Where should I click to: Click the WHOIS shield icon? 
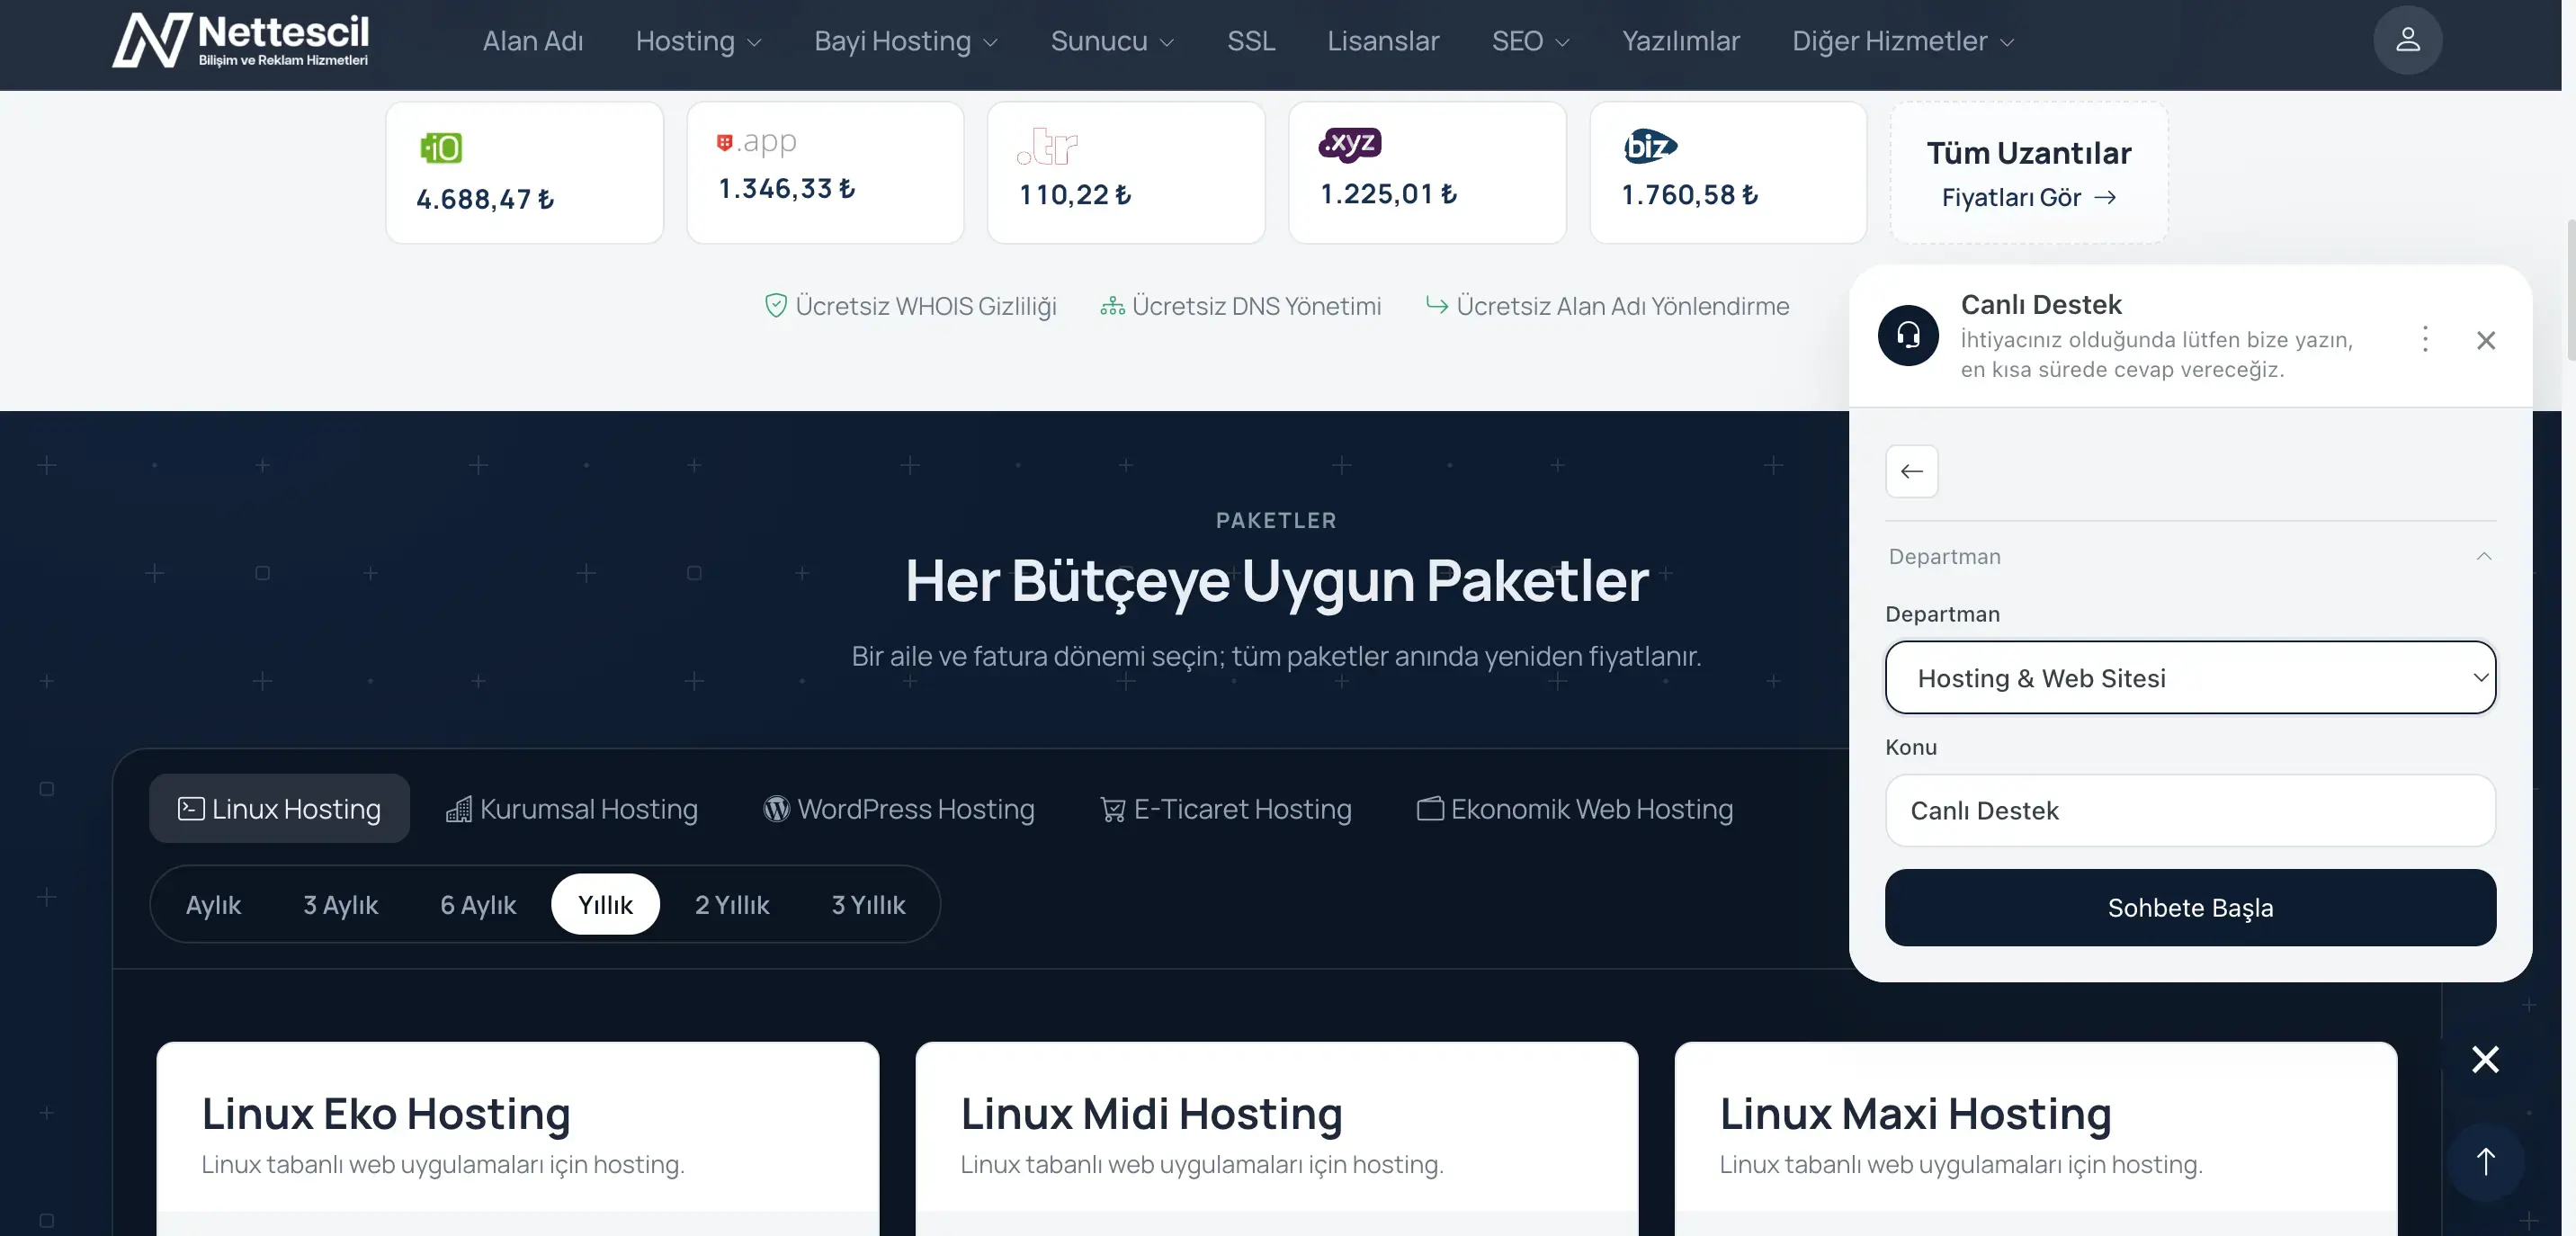[775, 306]
